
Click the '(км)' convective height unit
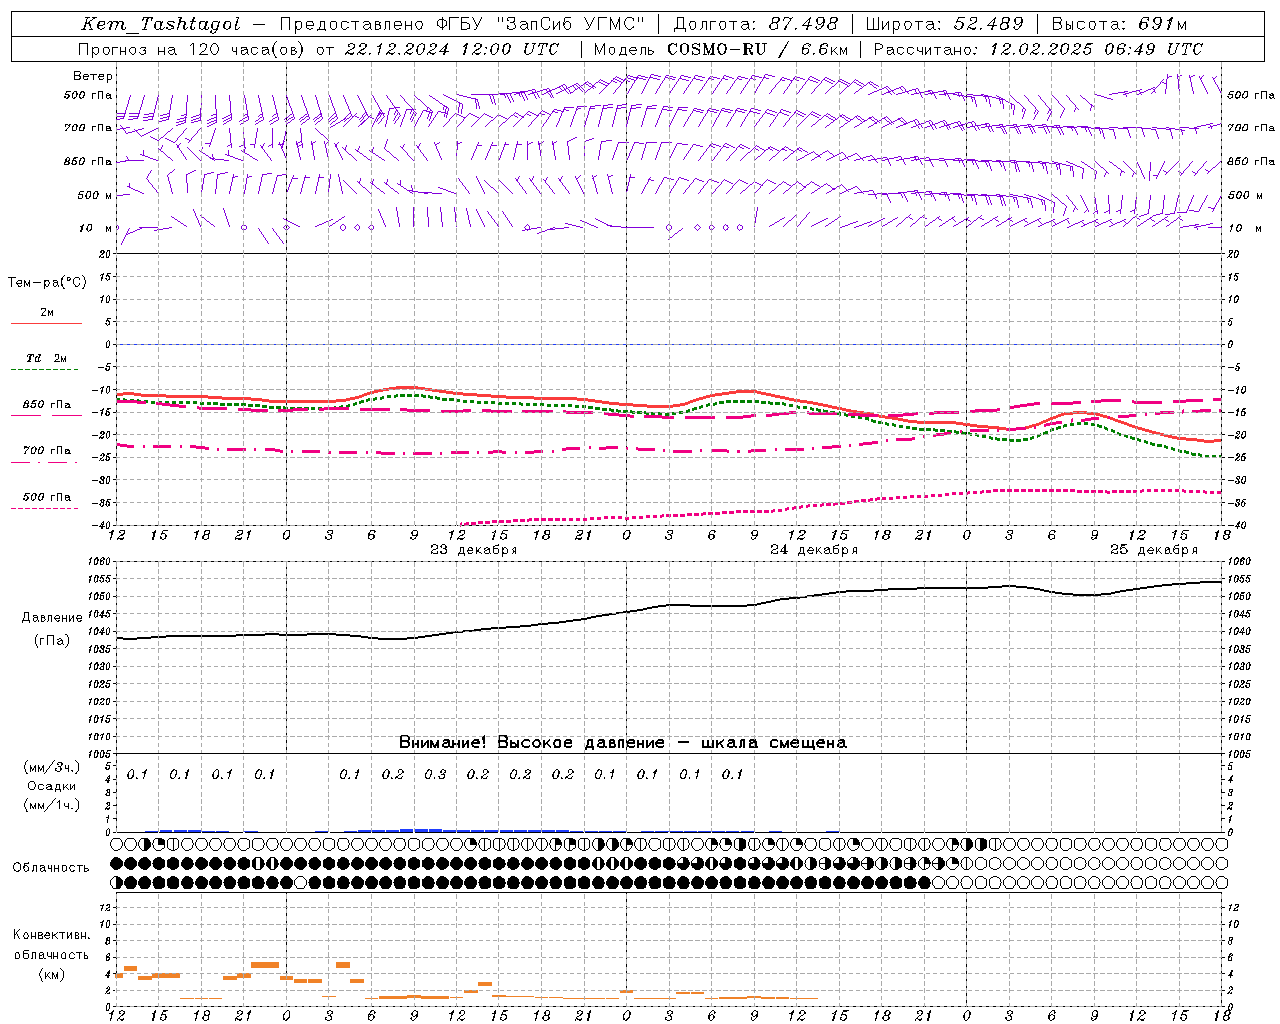click(53, 974)
